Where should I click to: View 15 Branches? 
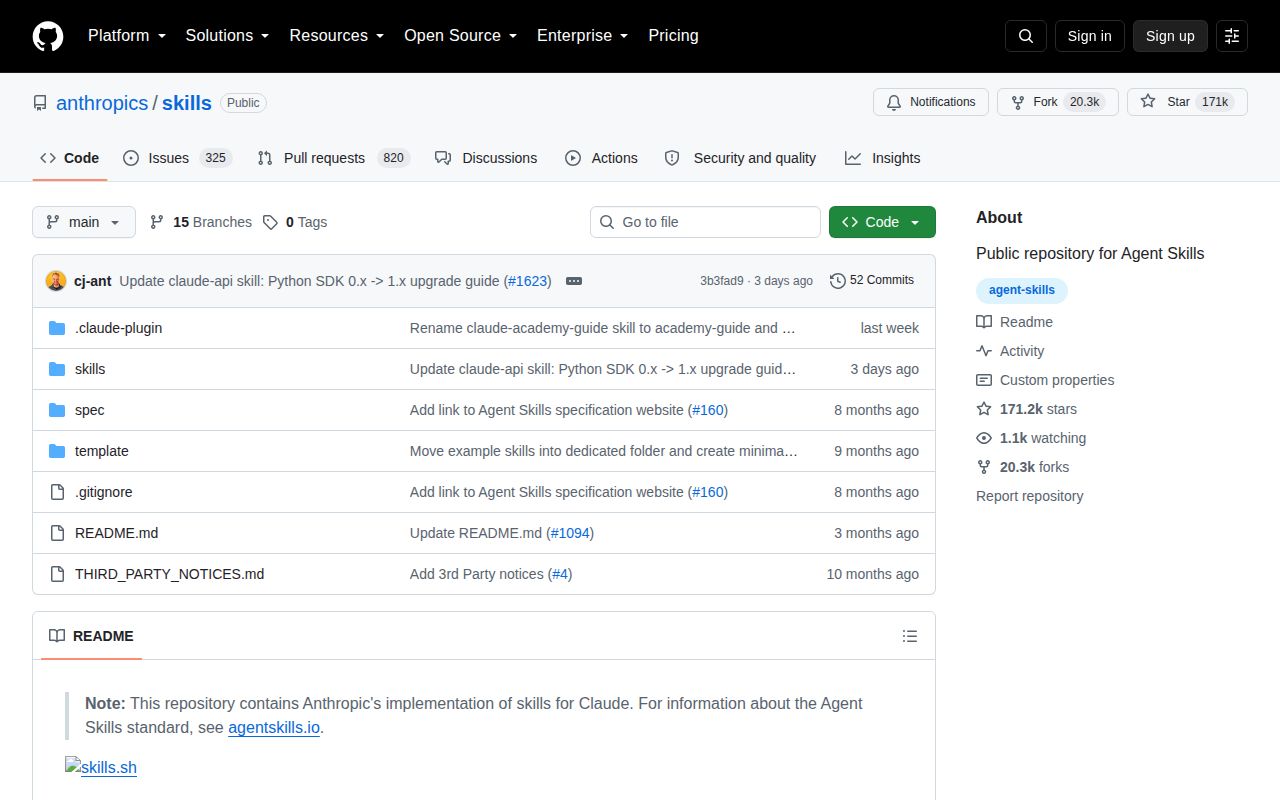201,222
